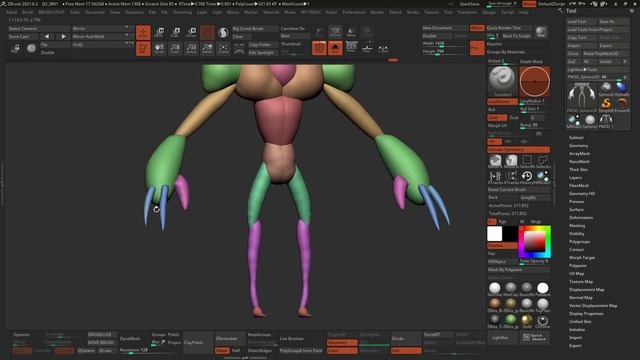Toggle the orange Adapt option

(222, 351)
